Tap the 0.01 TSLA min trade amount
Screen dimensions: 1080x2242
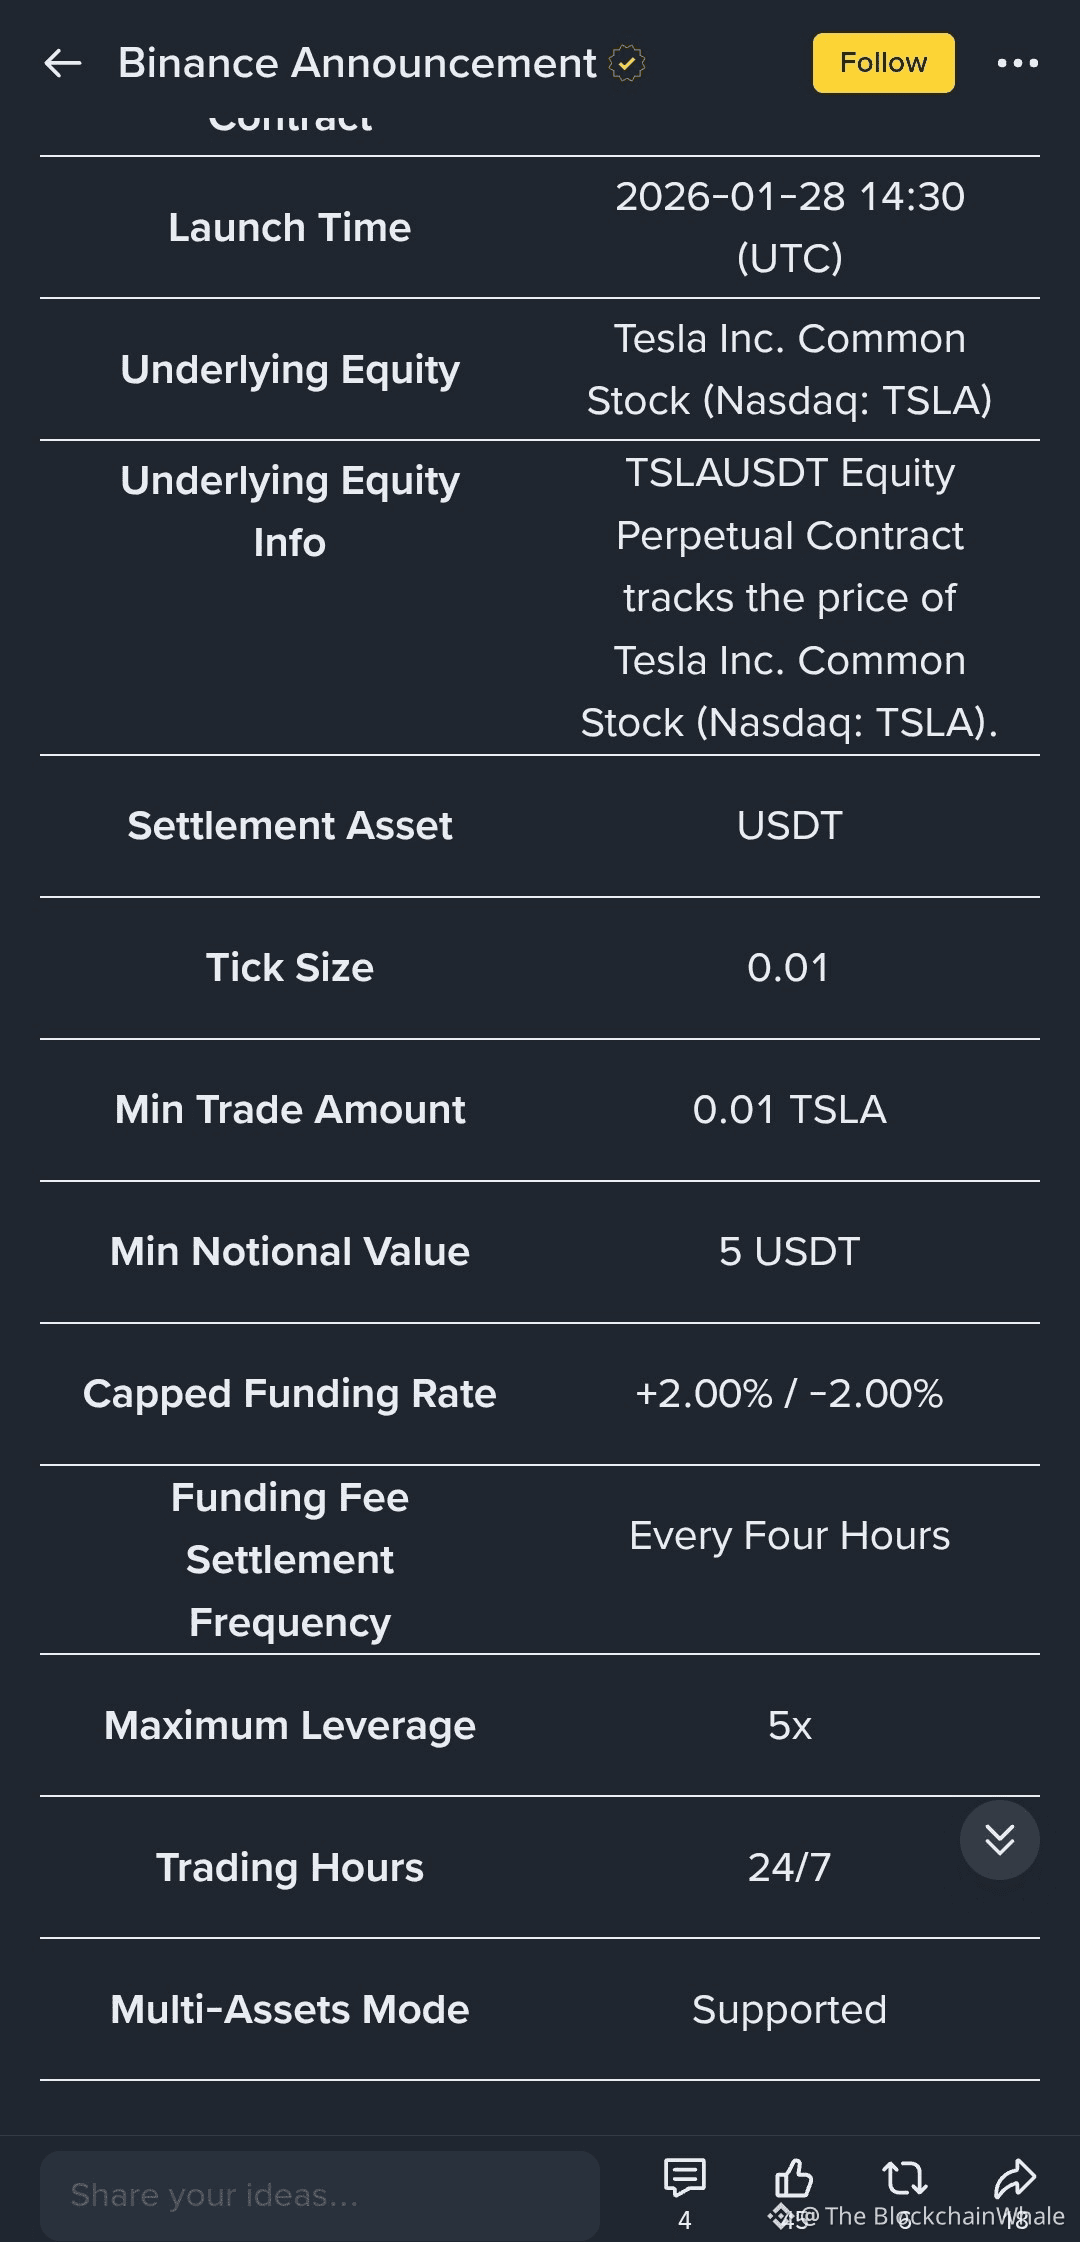coord(789,1110)
